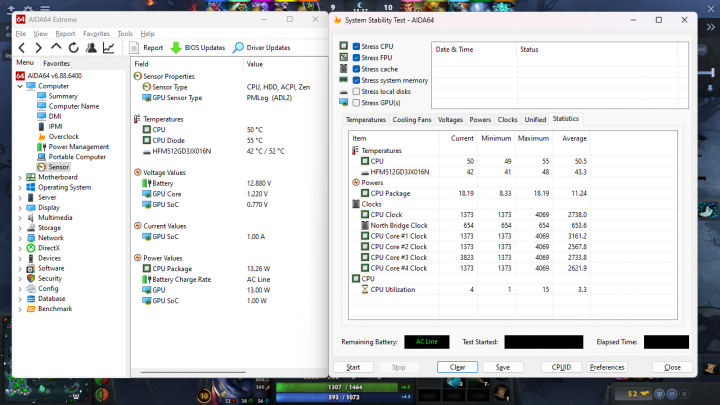Enable Stress CPU checkbox
Viewport: 720px width, 405px height.
click(x=356, y=46)
